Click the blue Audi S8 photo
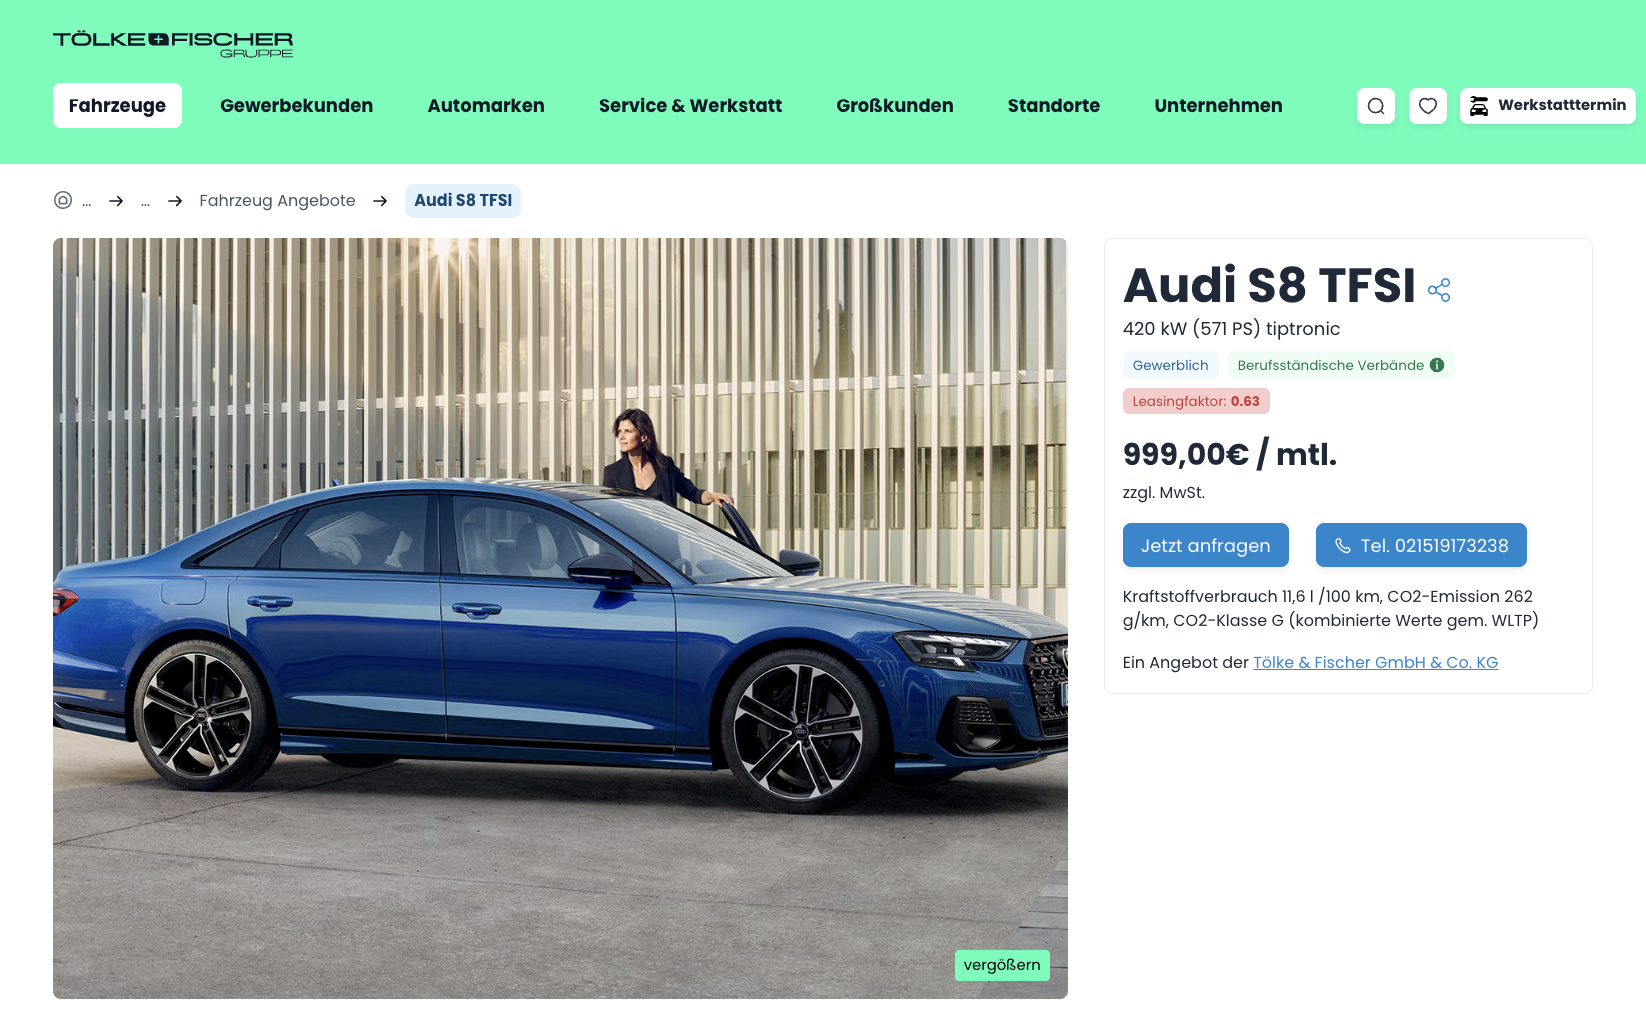This screenshot has height=1010, width=1646. coord(560,618)
